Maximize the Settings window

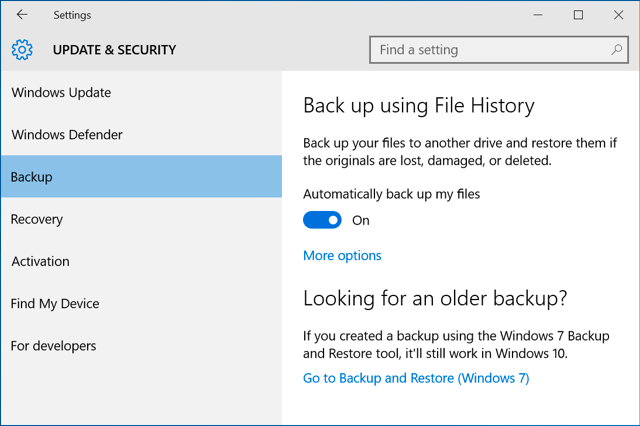[x=578, y=15]
